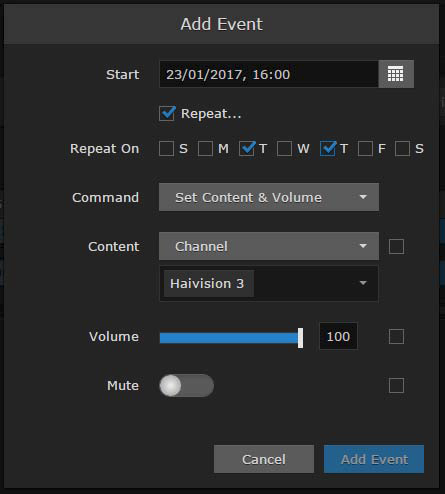Enable repeat on Monday checkbox
445x494 pixels.
coord(205,149)
